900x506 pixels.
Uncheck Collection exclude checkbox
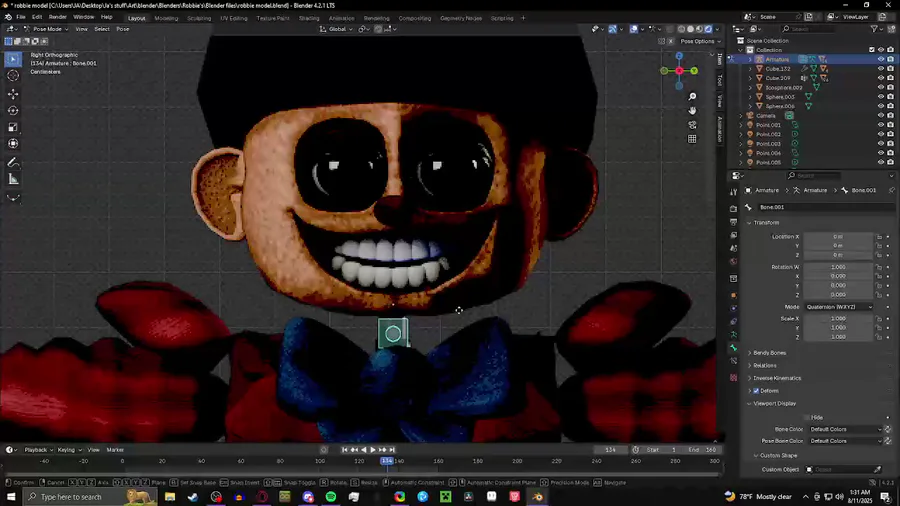click(x=871, y=50)
